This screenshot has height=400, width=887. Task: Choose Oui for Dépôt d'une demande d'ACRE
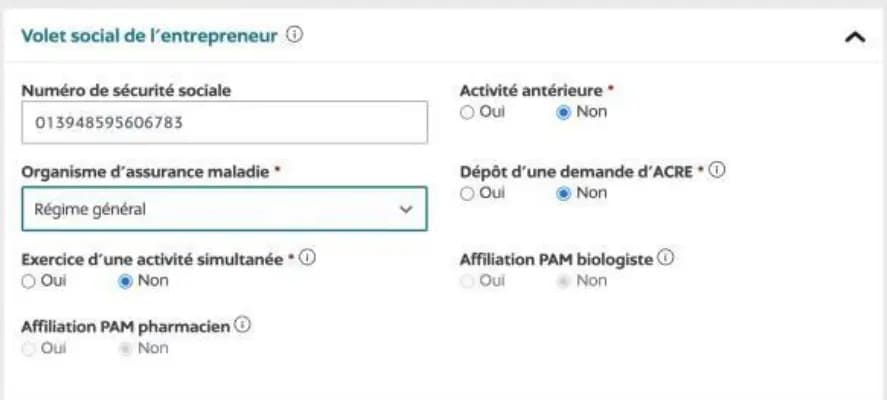(467, 193)
